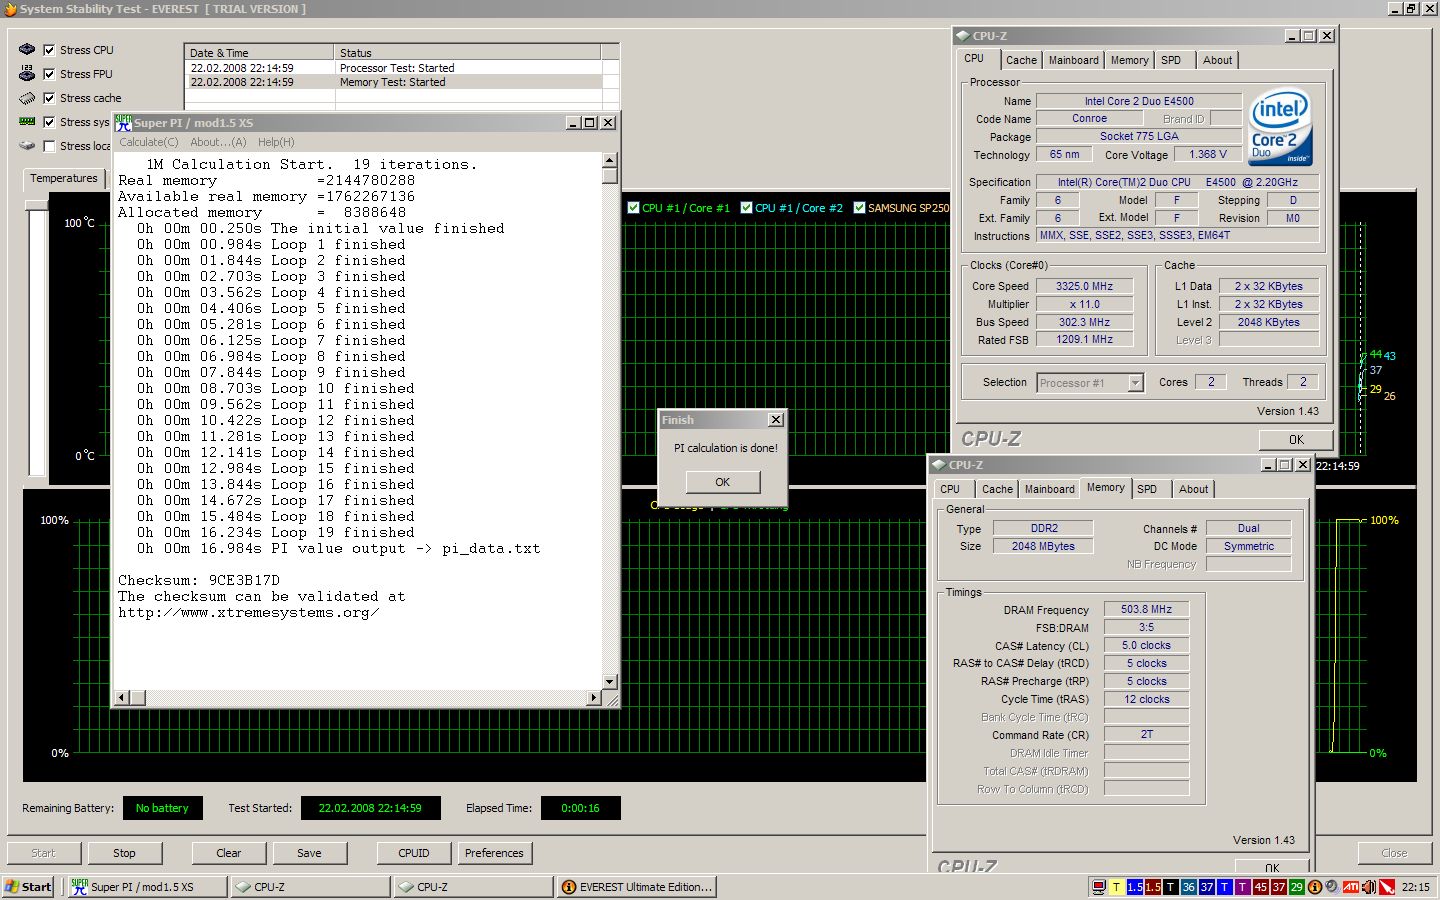Open the Processor #1 selection dropdown
Viewport: 1440px width, 900px height.
[x=1135, y=383]
